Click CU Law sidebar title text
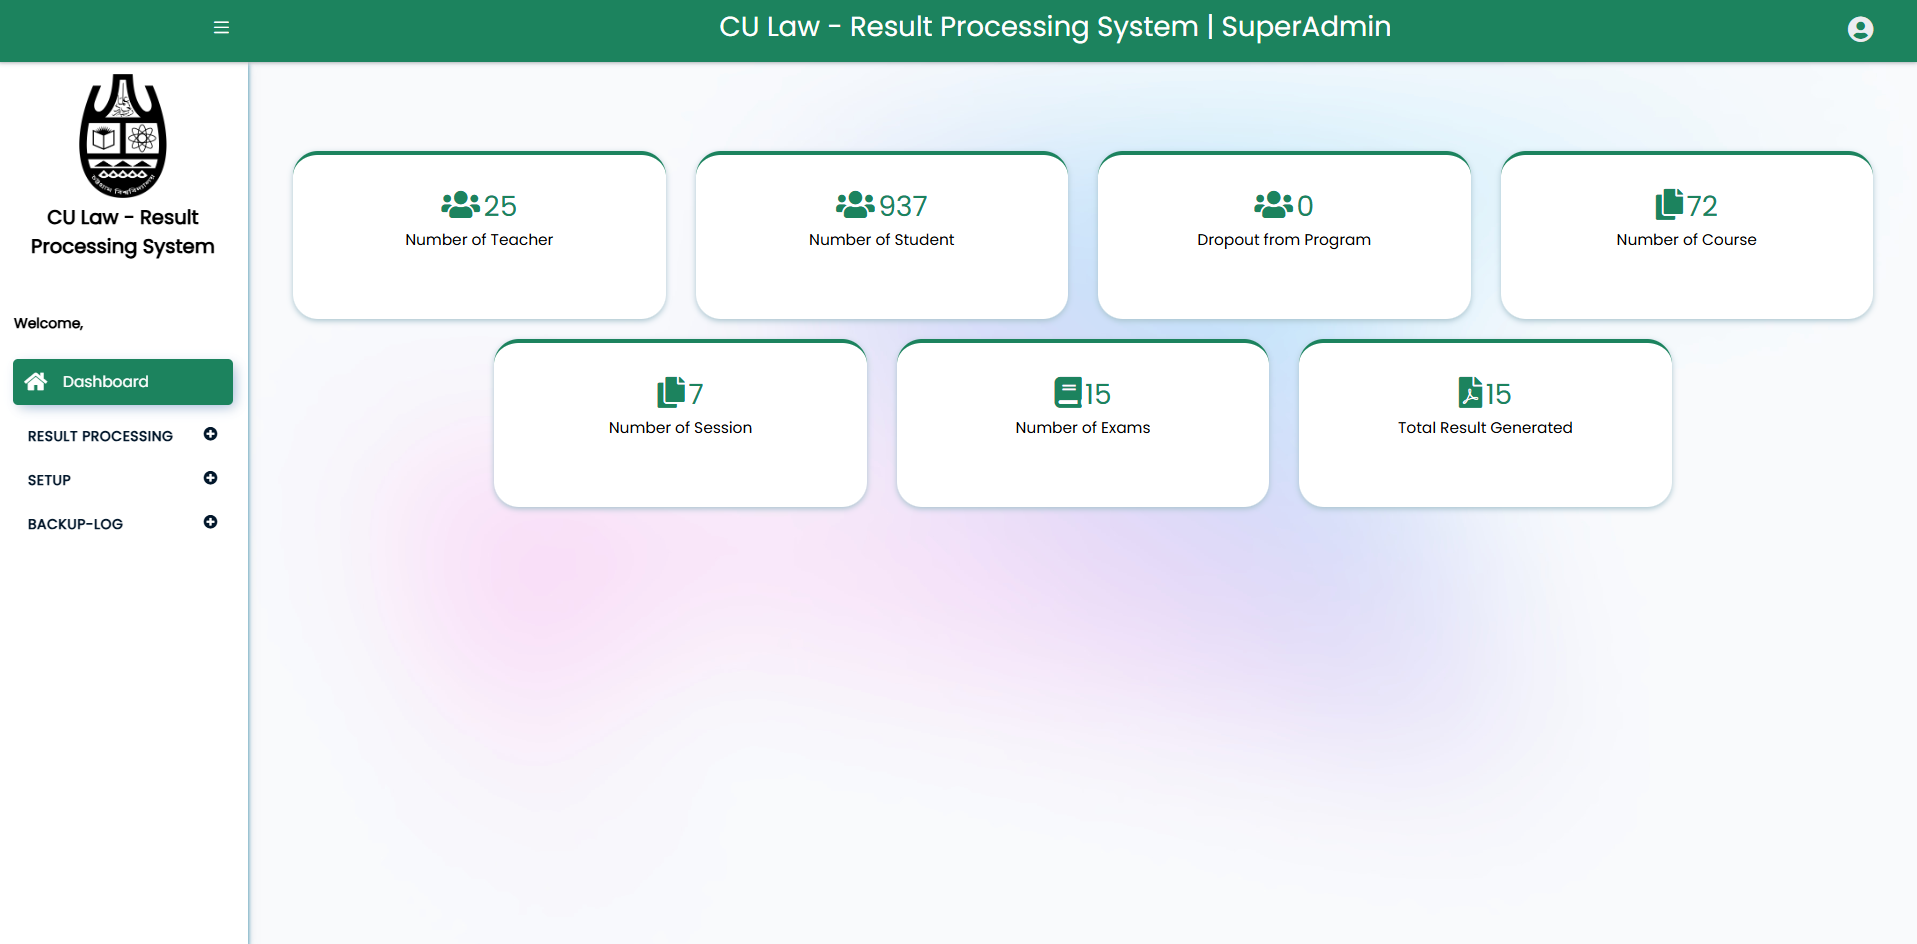The image size is (1917, 944). [x=123, y=232]
